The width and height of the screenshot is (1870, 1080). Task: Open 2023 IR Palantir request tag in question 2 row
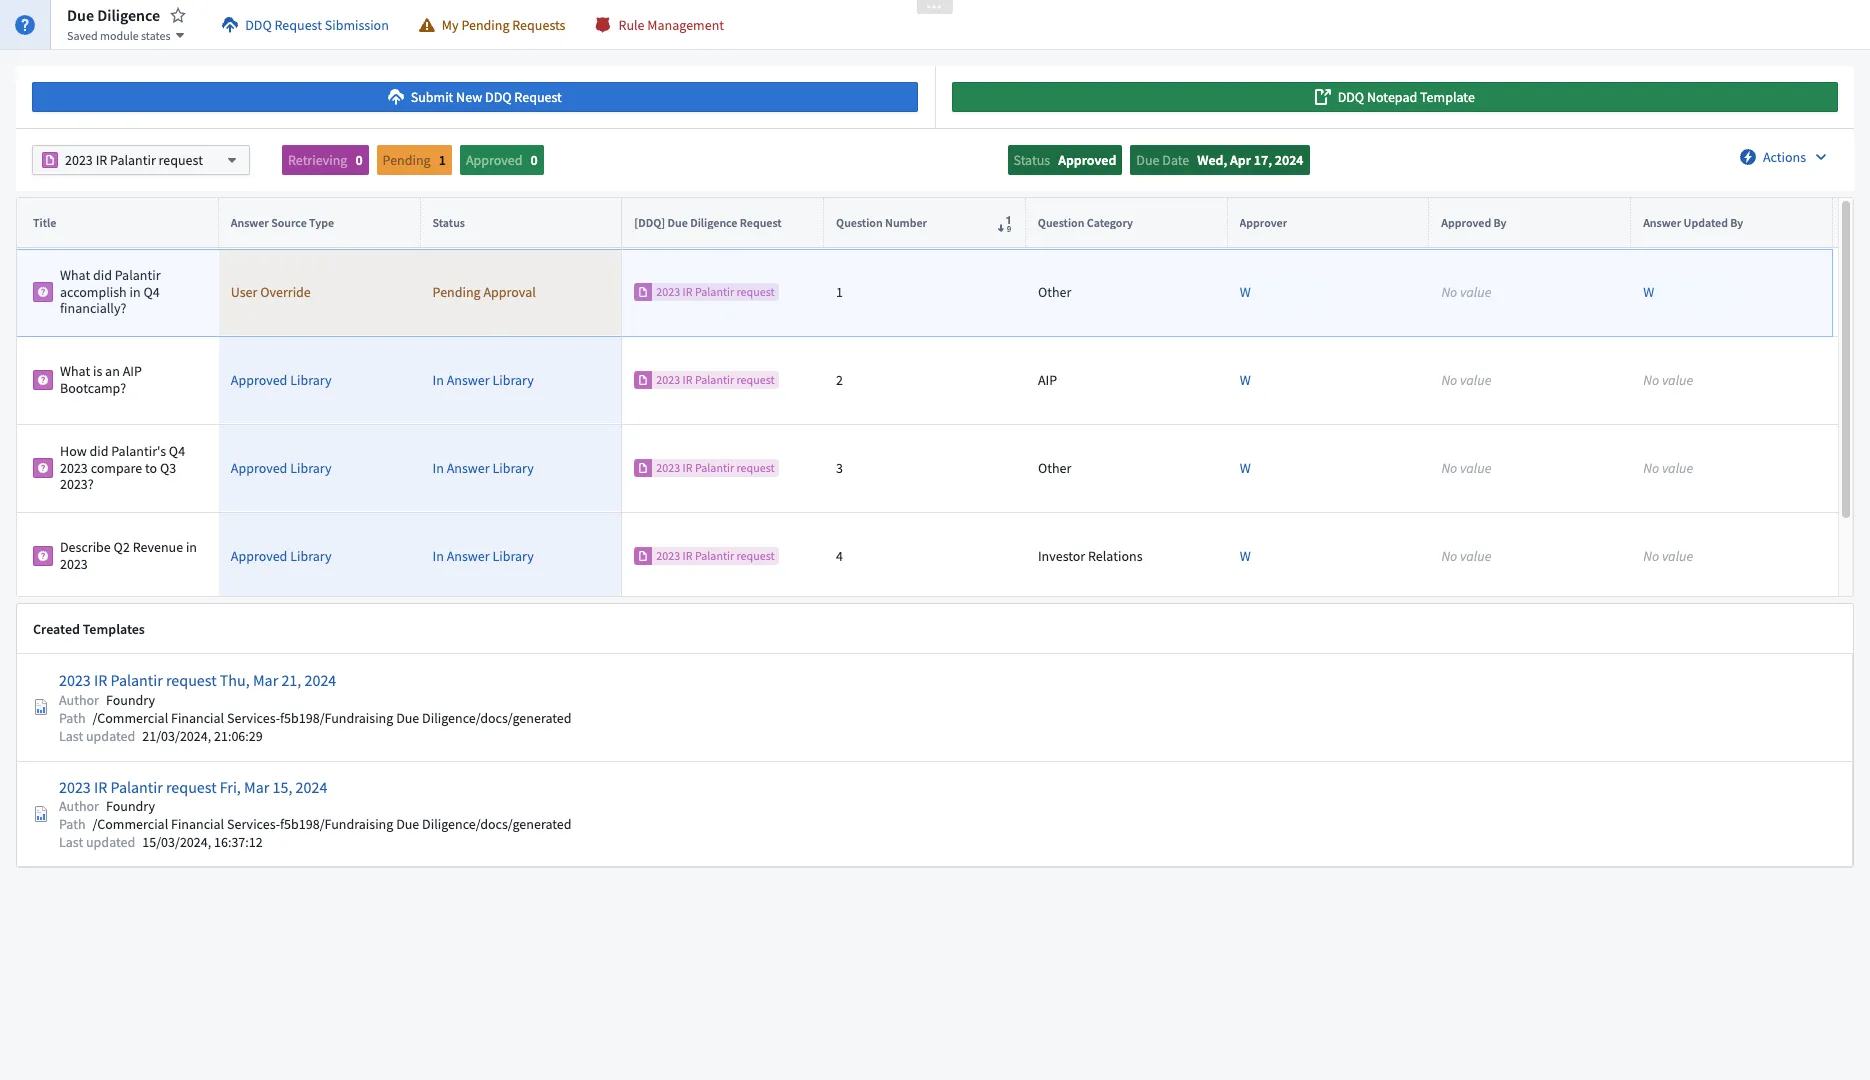pyautogui.click(x=706, y=380)
